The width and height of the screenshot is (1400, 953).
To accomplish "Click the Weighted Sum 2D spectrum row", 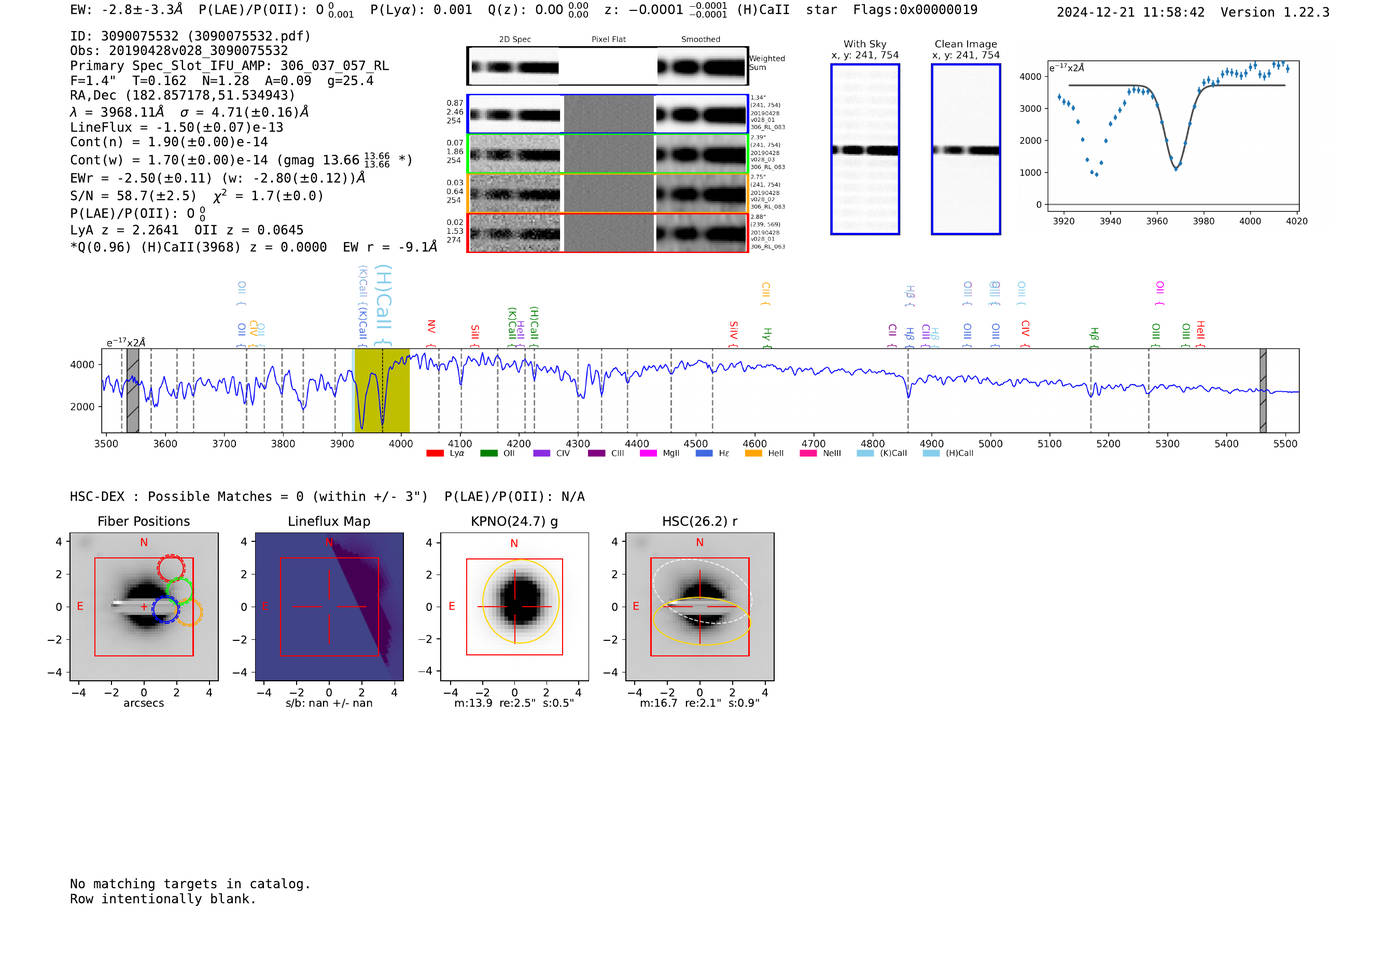I will coord(608,66).
